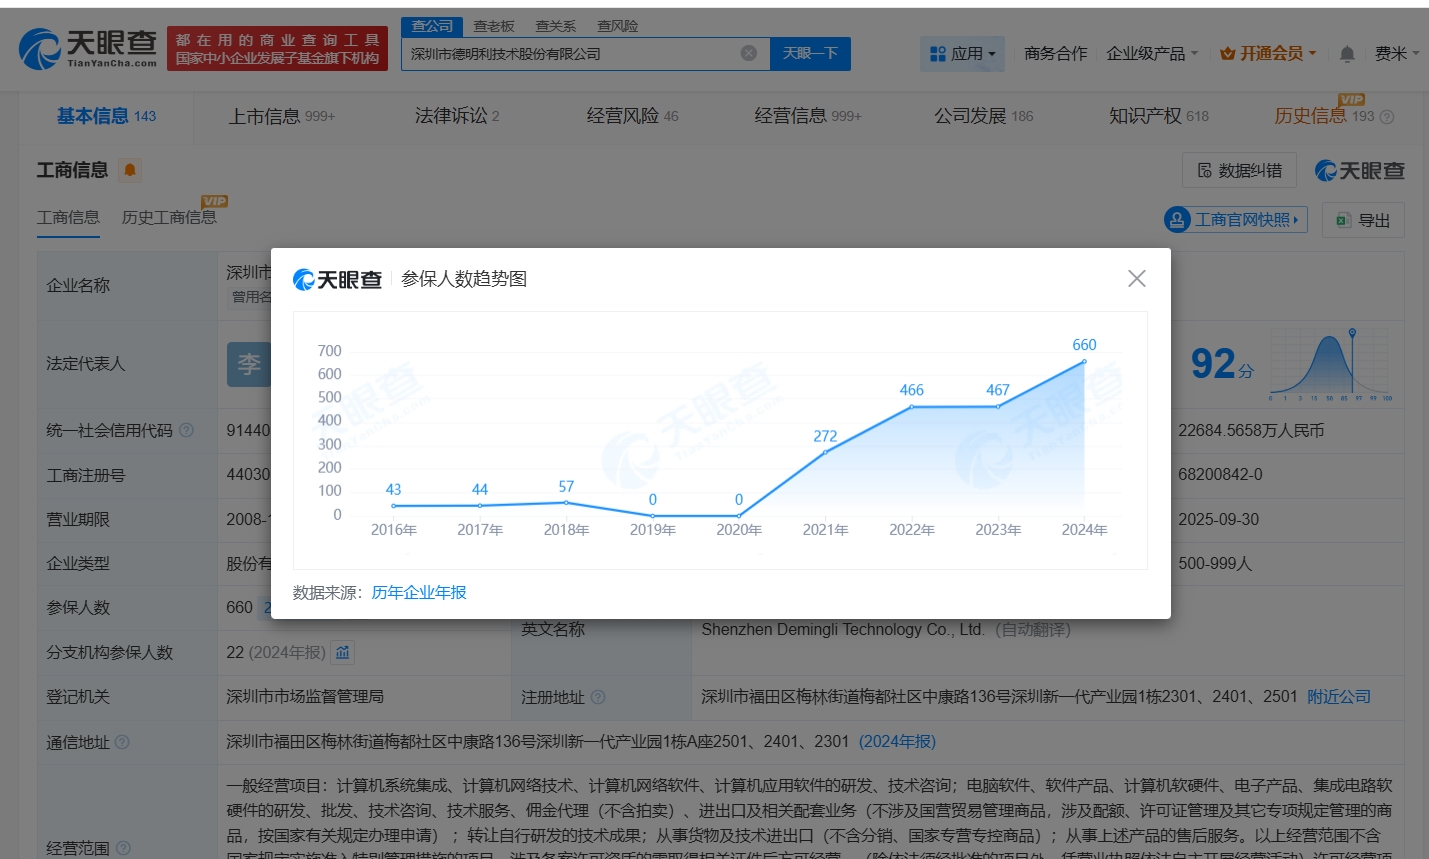This screenshot has width=1429, height=859.
Task: Switch to the 查风险 search tab
Action: pos(617,26)
